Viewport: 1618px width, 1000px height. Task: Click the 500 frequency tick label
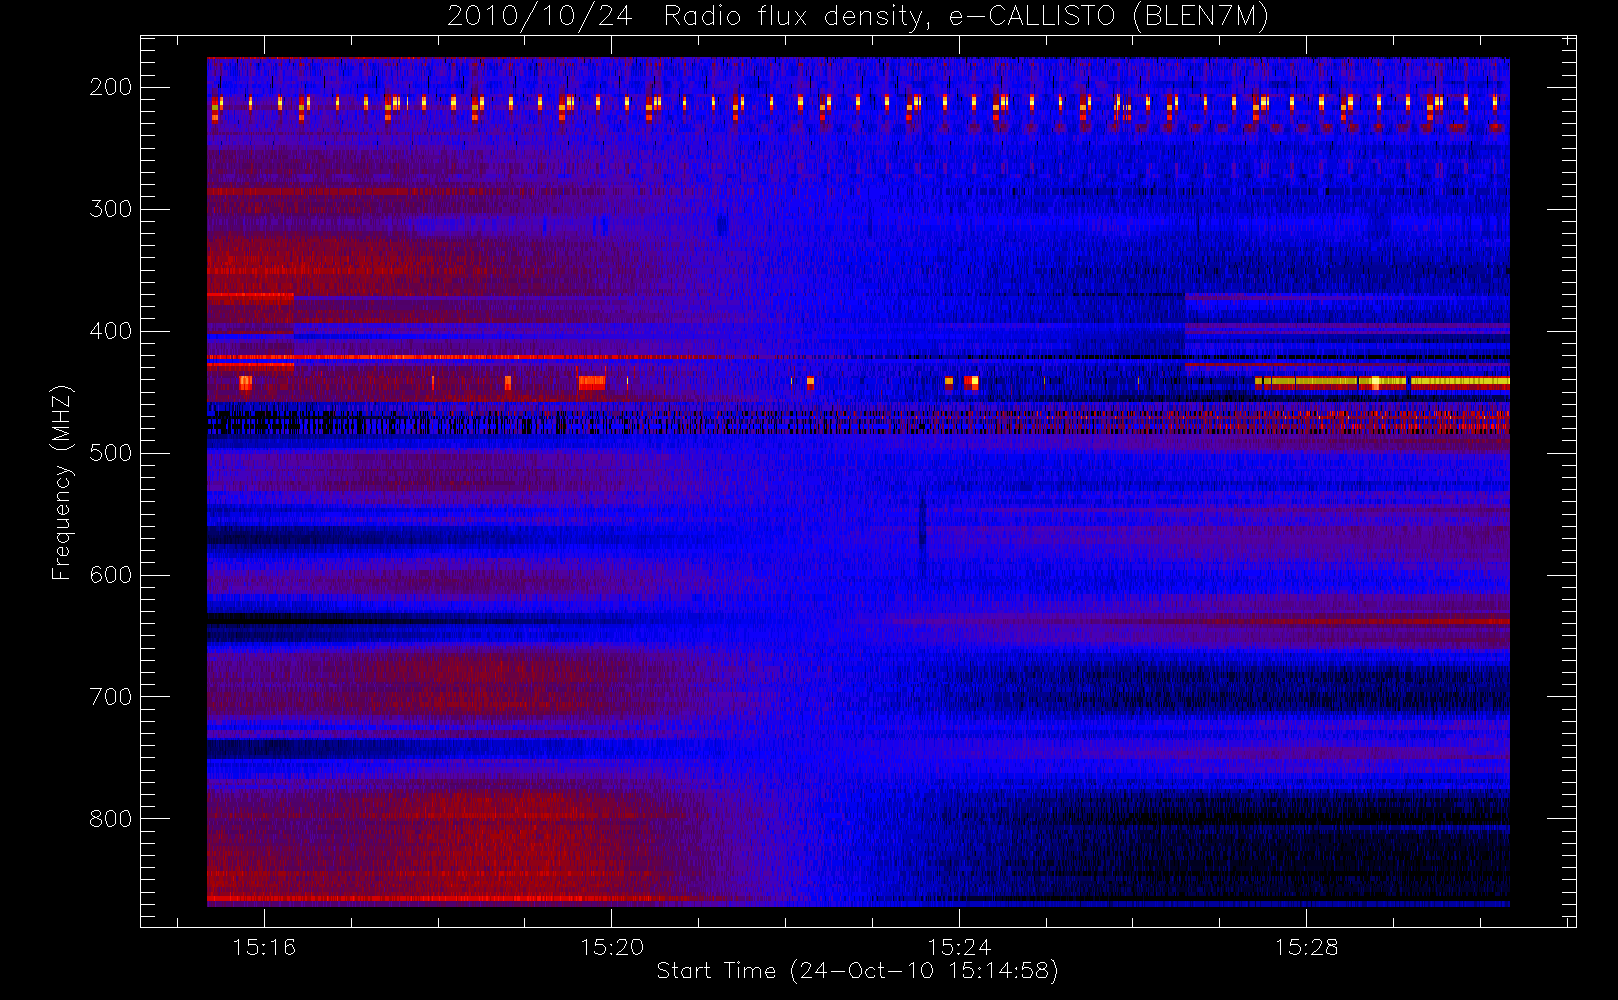coord(110,453)
